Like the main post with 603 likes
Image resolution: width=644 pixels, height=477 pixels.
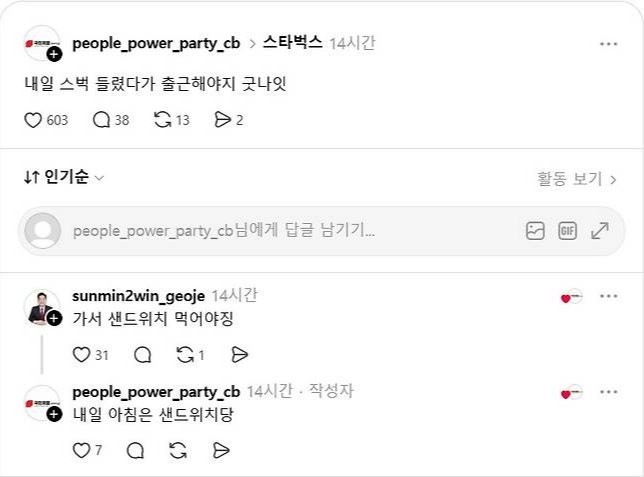pyautogui.click(x=33, y=120)
